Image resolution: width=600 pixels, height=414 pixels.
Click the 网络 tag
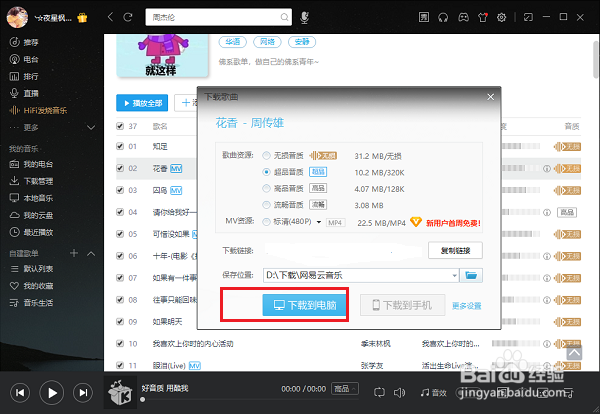click(x=267, y=42)
